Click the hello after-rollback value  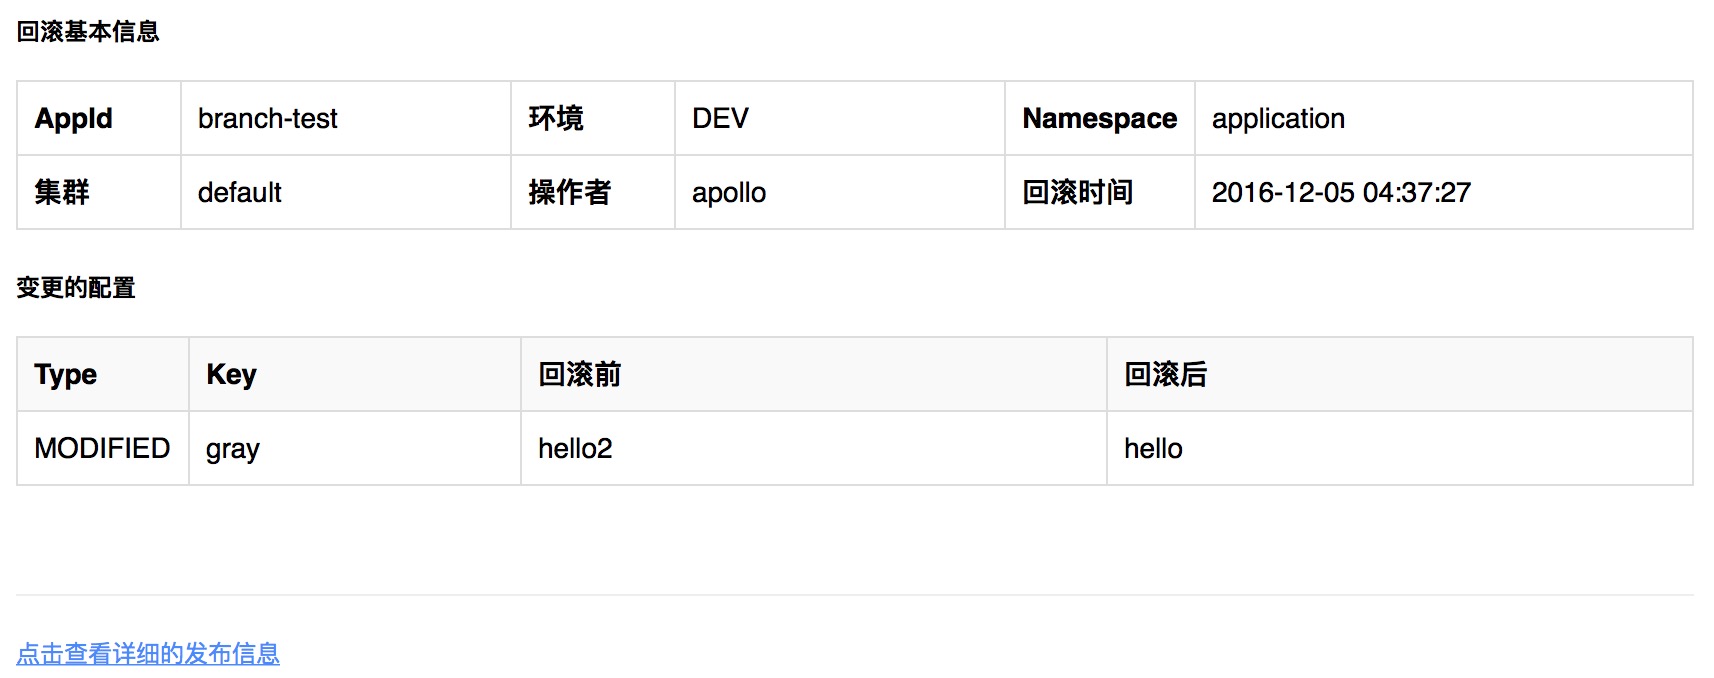[x=1153, y=449]
